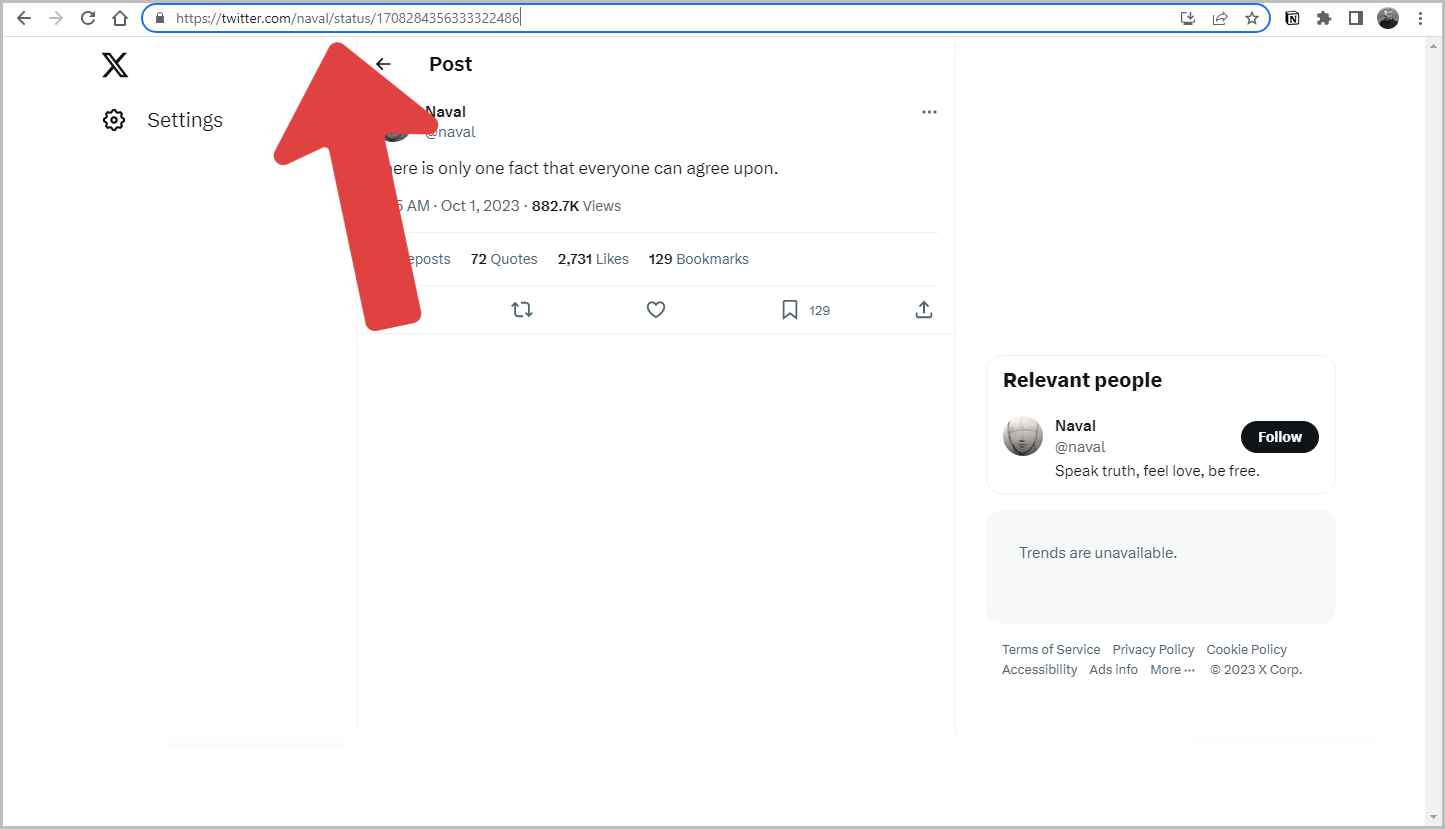The width and height of the screenshot is (1445, 829).
Task: Open the Settings gear in the sidebar
Action: [114, 119]
